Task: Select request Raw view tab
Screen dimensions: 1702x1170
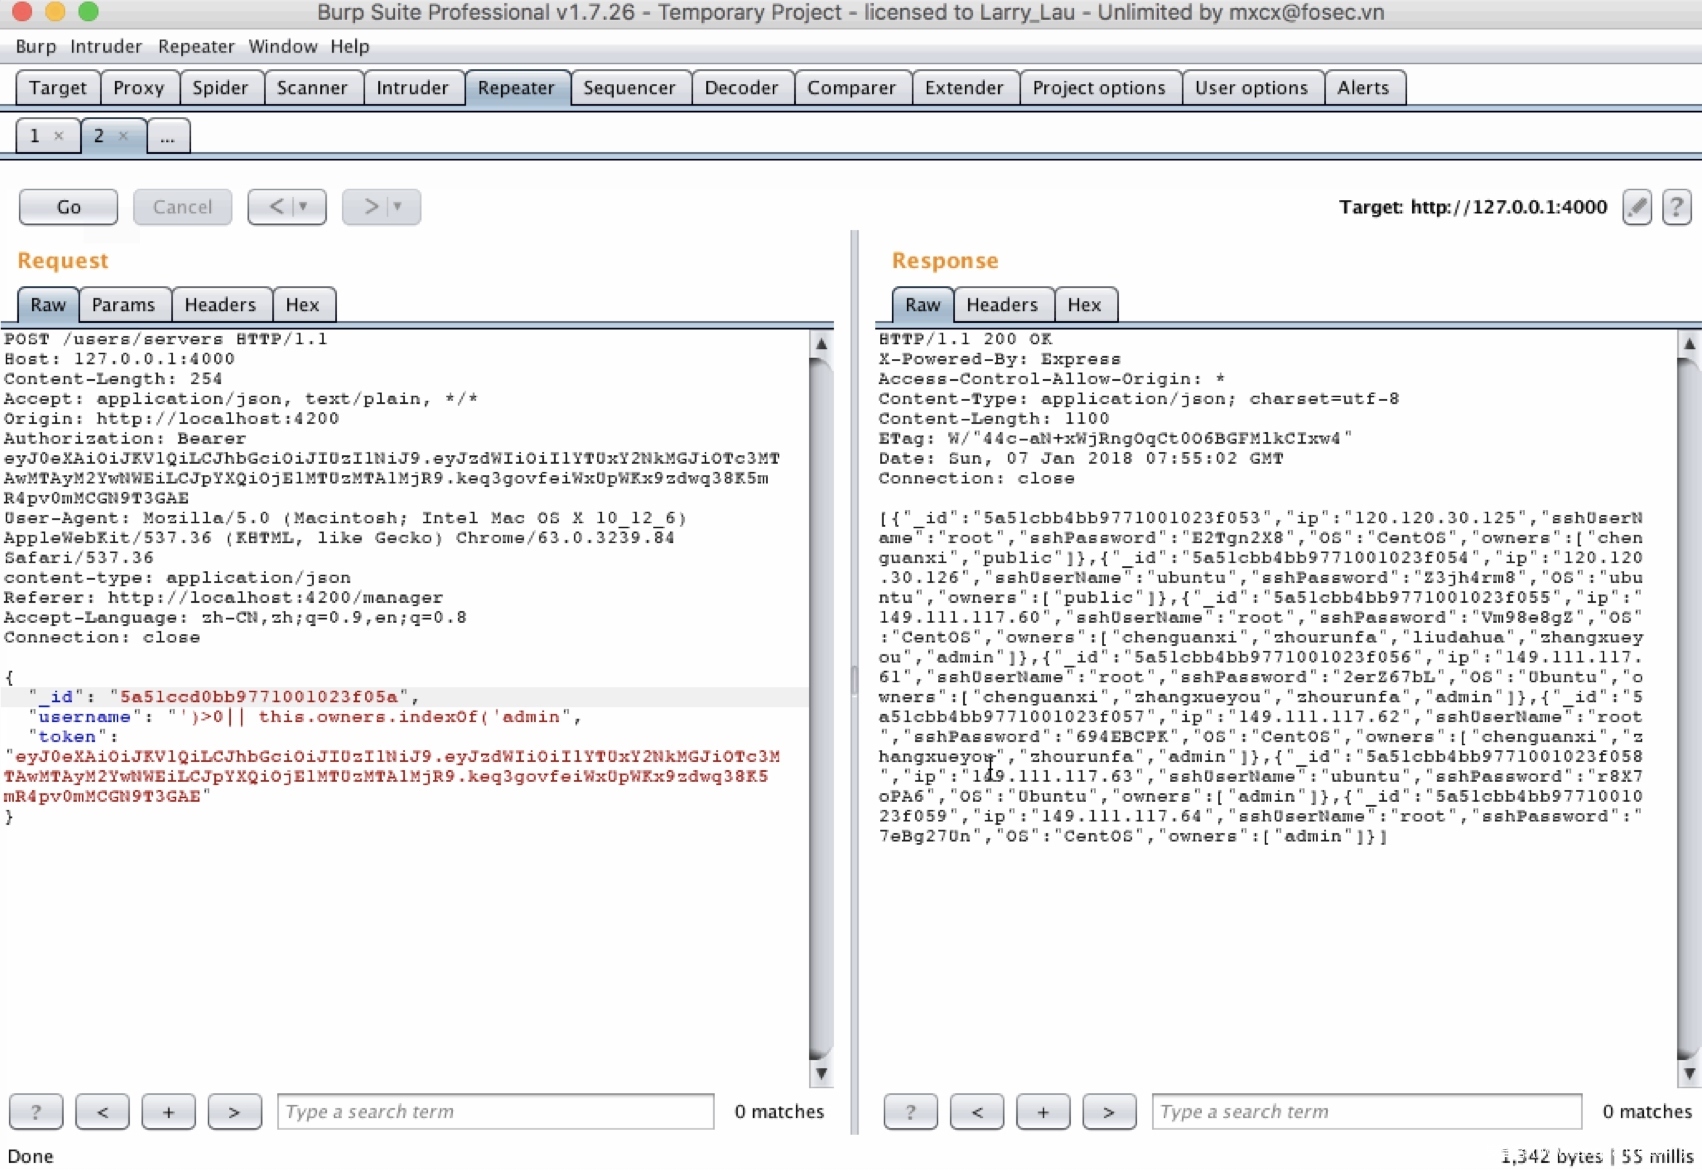Action: pos(48,305)
